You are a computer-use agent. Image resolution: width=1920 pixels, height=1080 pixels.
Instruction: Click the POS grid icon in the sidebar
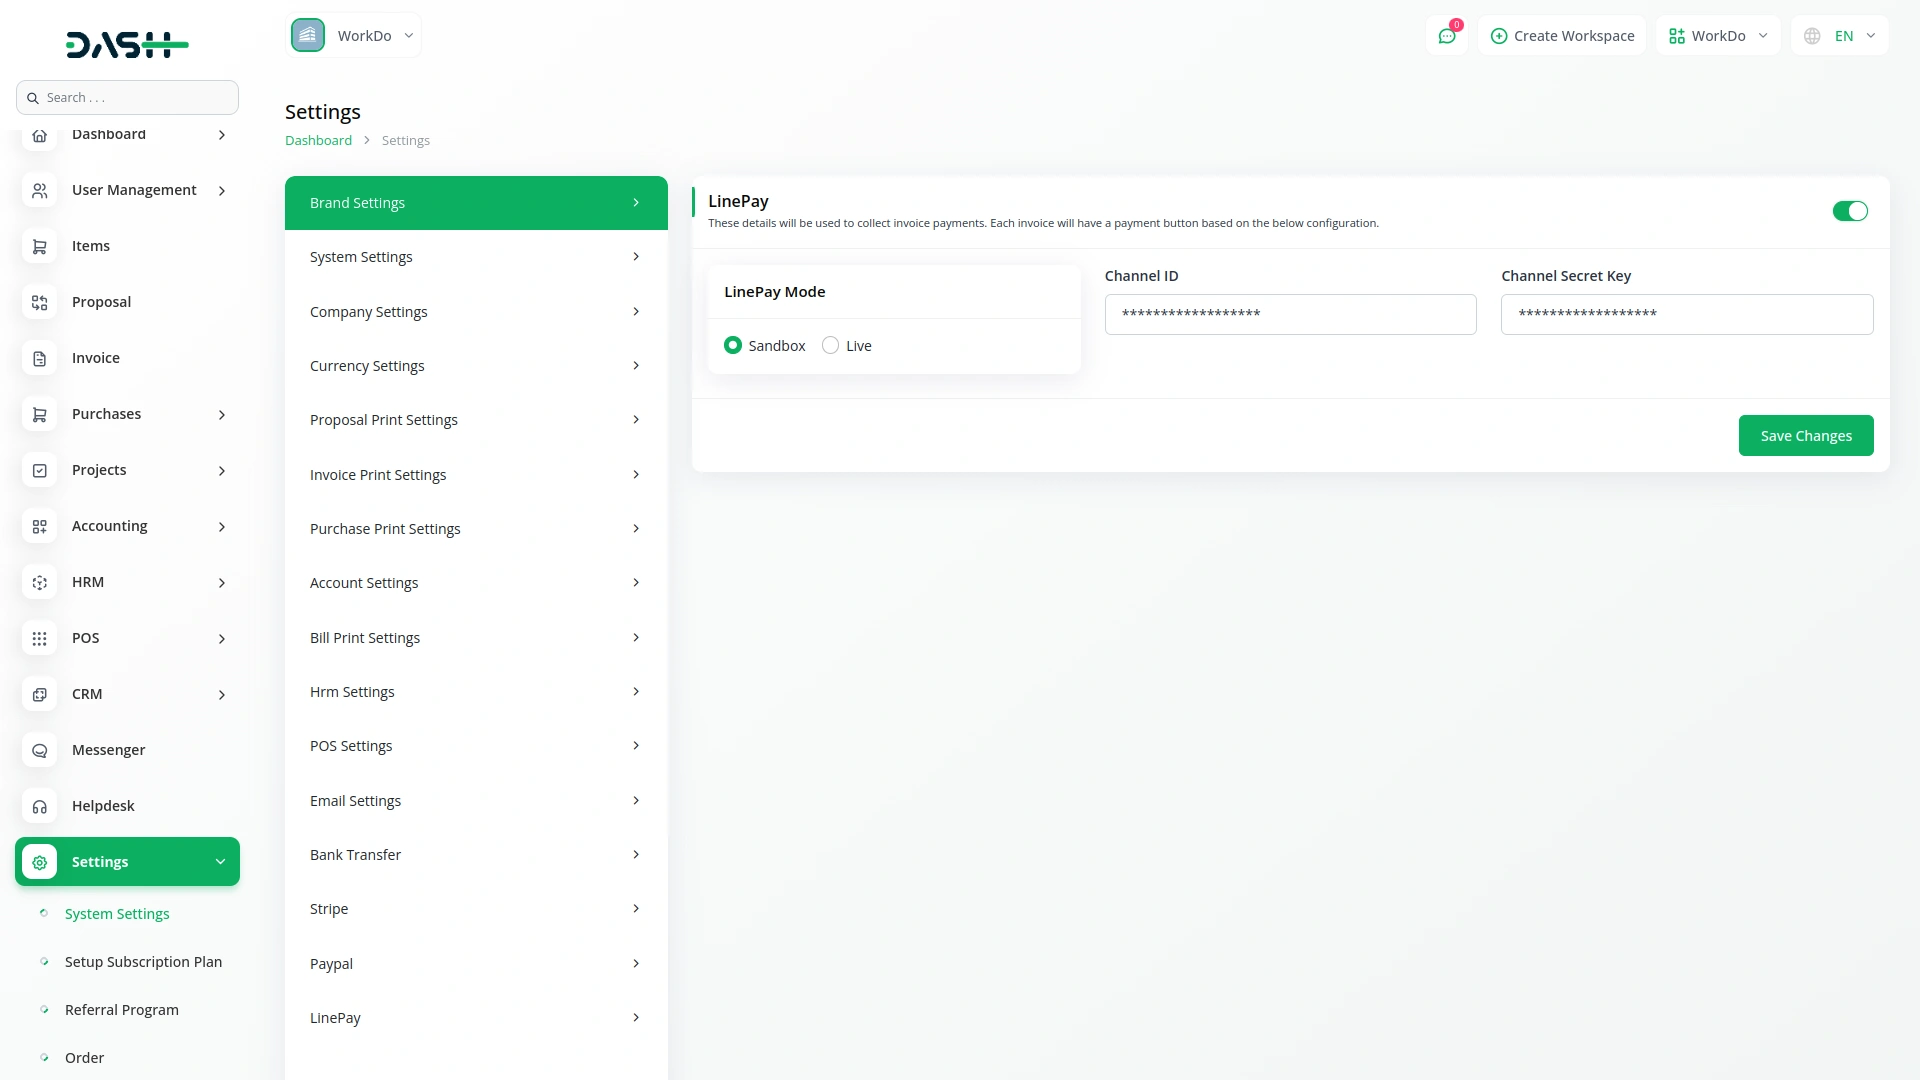[40, 638]
